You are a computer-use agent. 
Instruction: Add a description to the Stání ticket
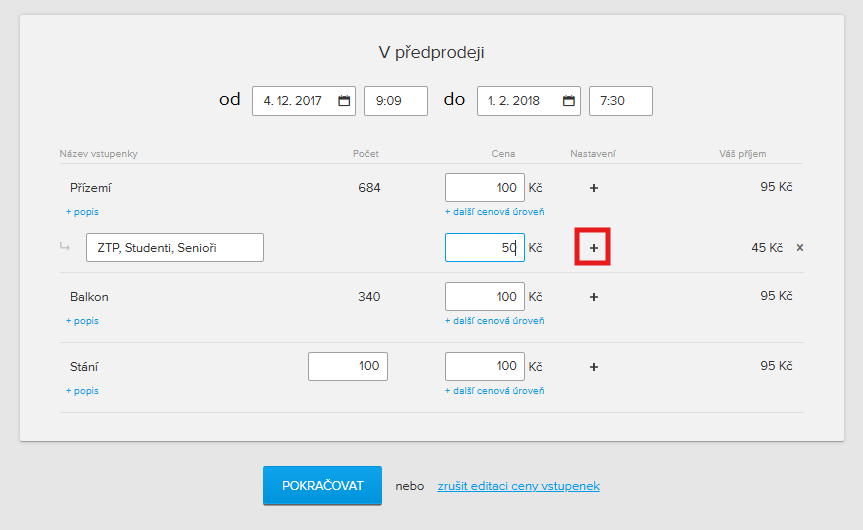click(x=82, y=391)
